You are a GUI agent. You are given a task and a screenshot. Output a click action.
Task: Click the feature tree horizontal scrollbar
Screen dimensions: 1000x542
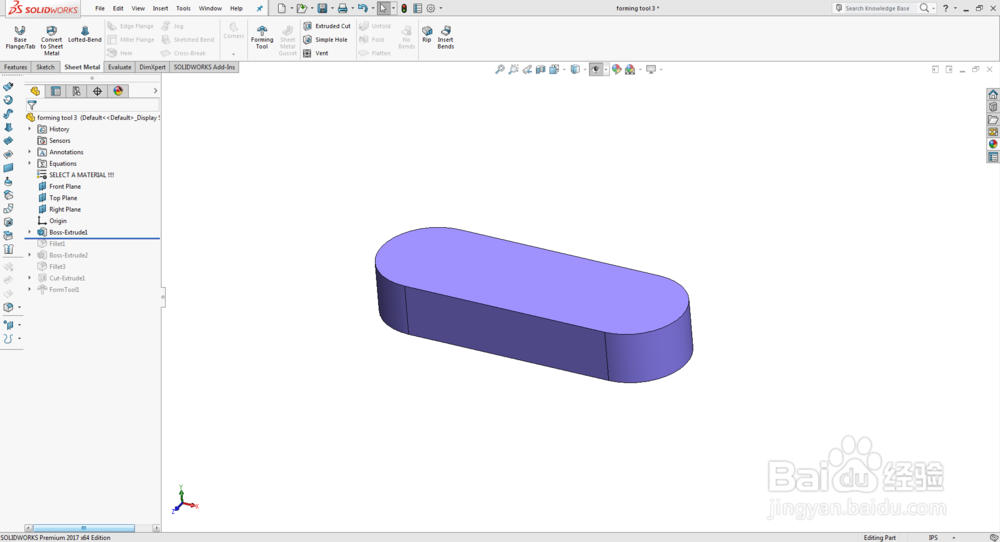click(x=84, y=528)
